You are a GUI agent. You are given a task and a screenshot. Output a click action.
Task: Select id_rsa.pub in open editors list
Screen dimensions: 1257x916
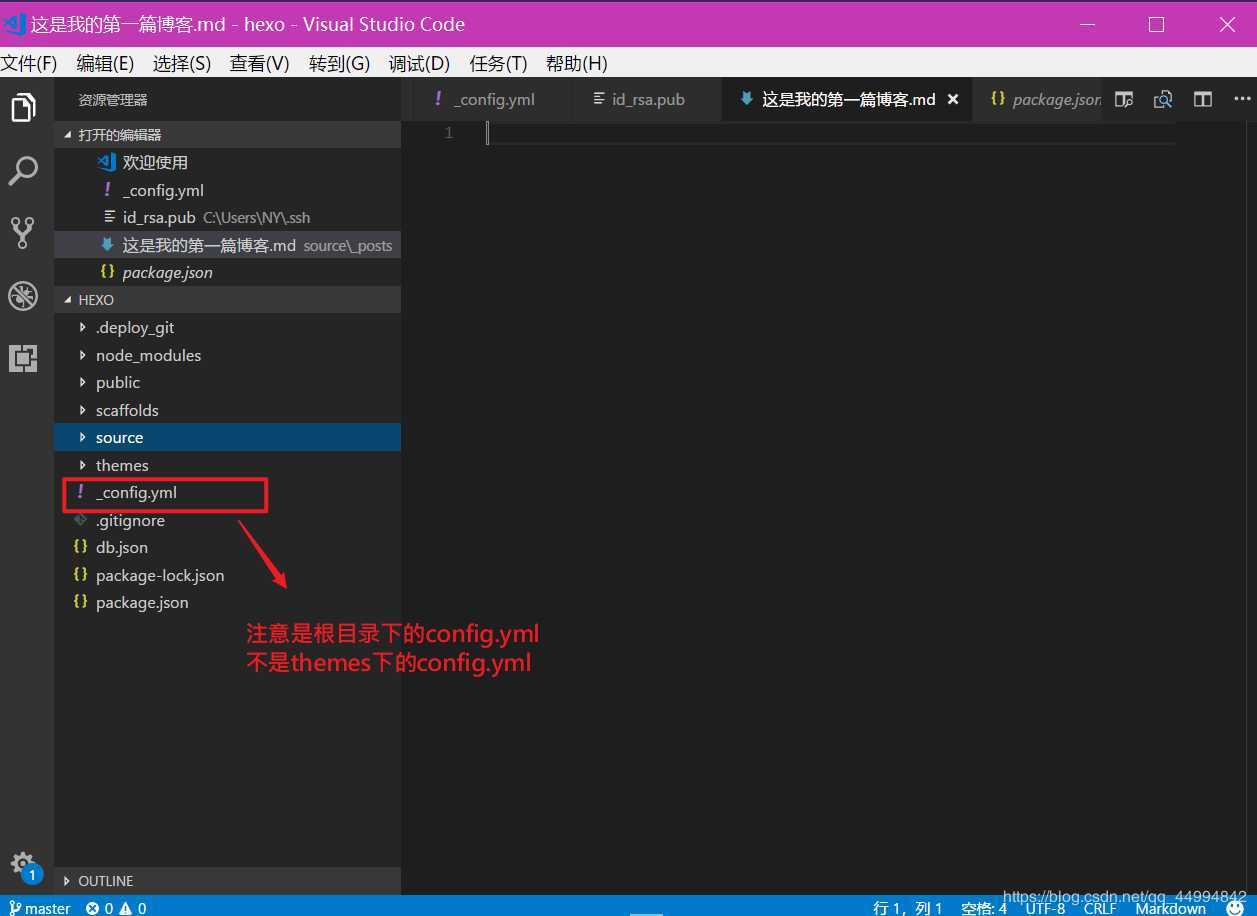tap(227, 217)
